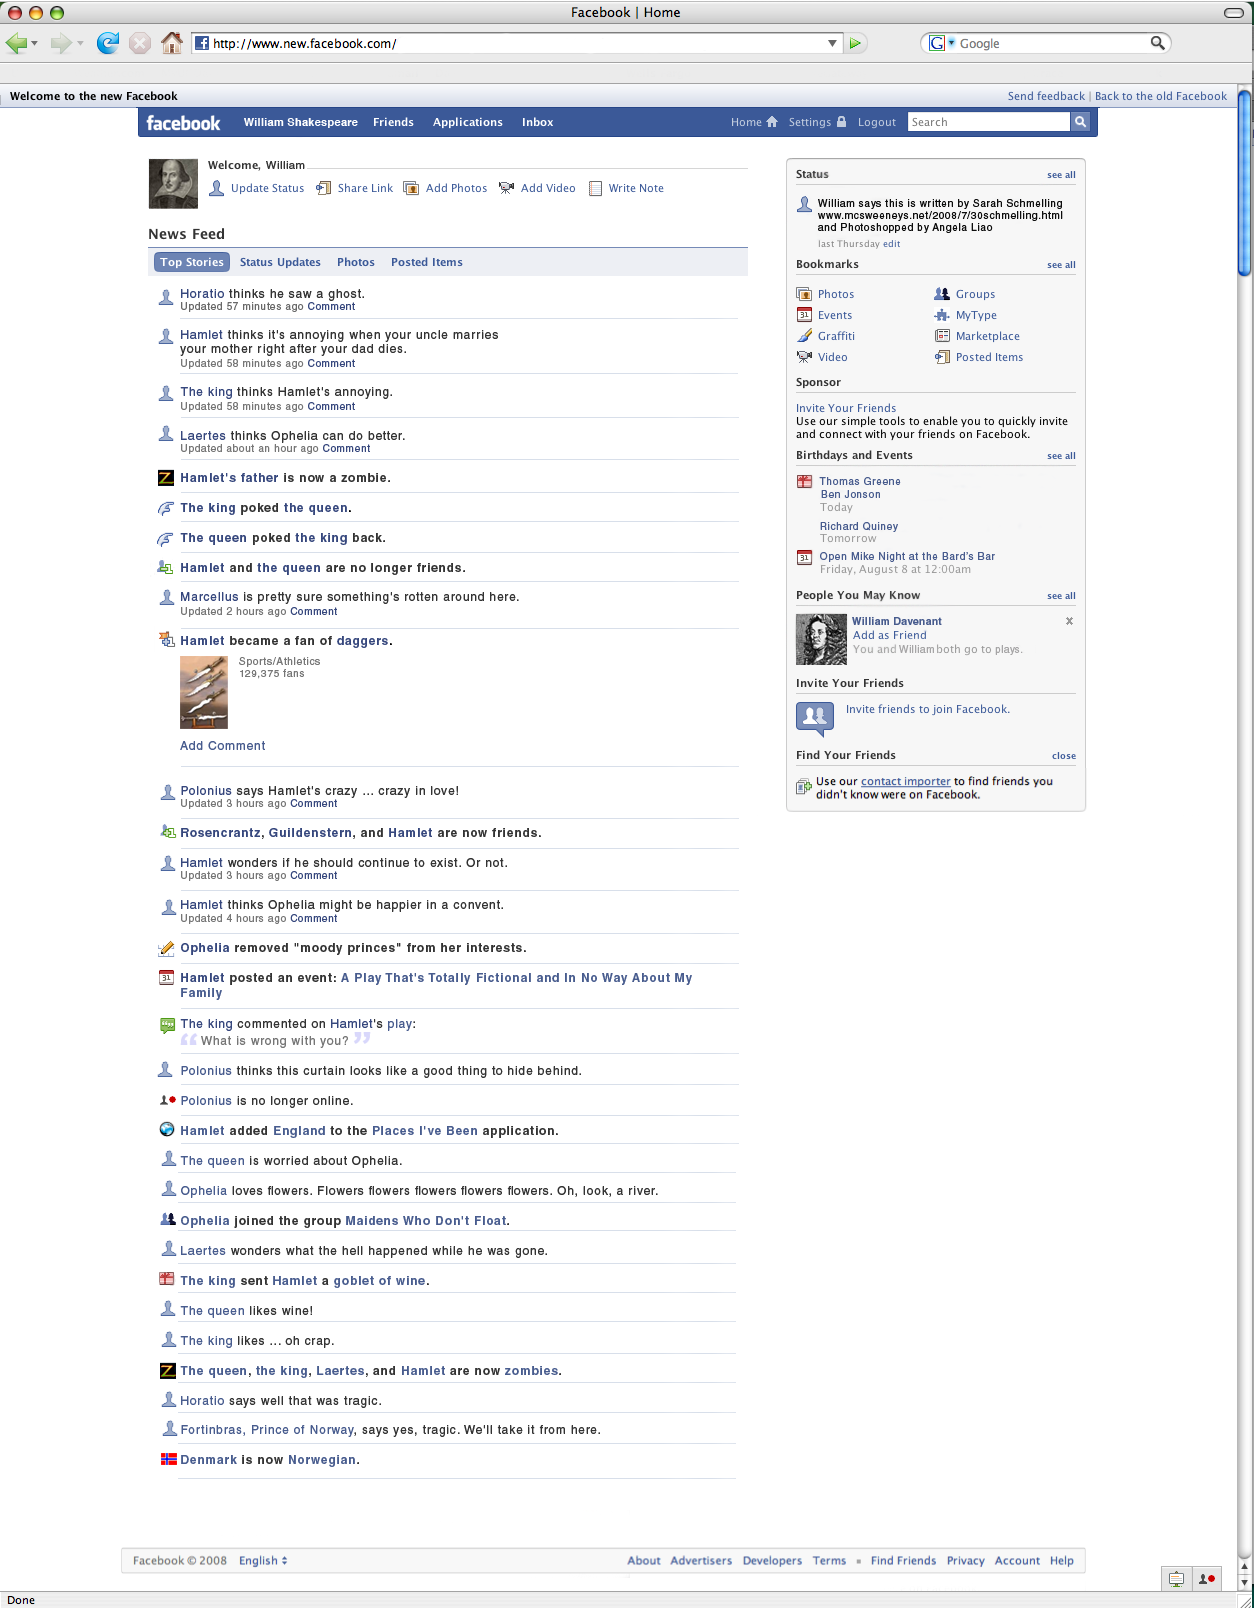The height and width of the screenshot is (1608, 1254).
Task: Click the Invite friends speech-bubble icon
Action: tap(815, 718)
